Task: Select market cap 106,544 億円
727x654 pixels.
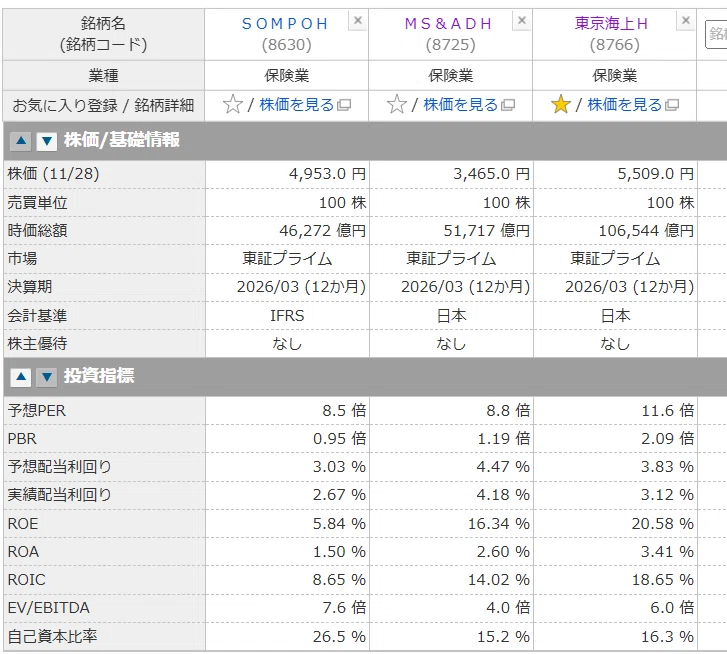Action: (646, 231)
